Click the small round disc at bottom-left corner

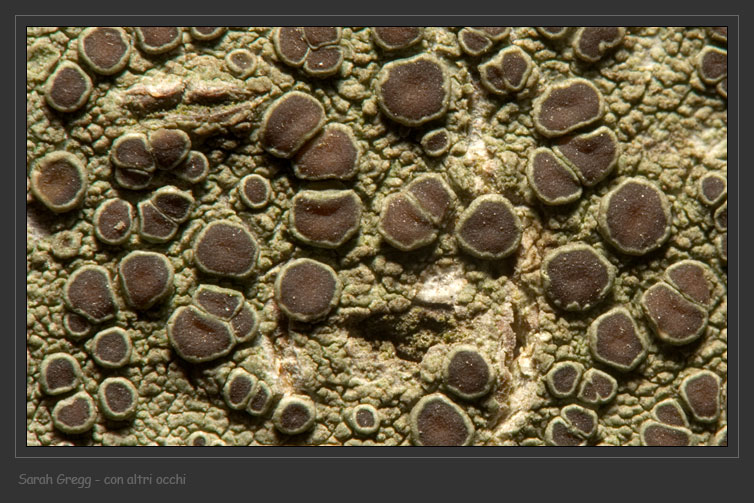coord(73,412)
